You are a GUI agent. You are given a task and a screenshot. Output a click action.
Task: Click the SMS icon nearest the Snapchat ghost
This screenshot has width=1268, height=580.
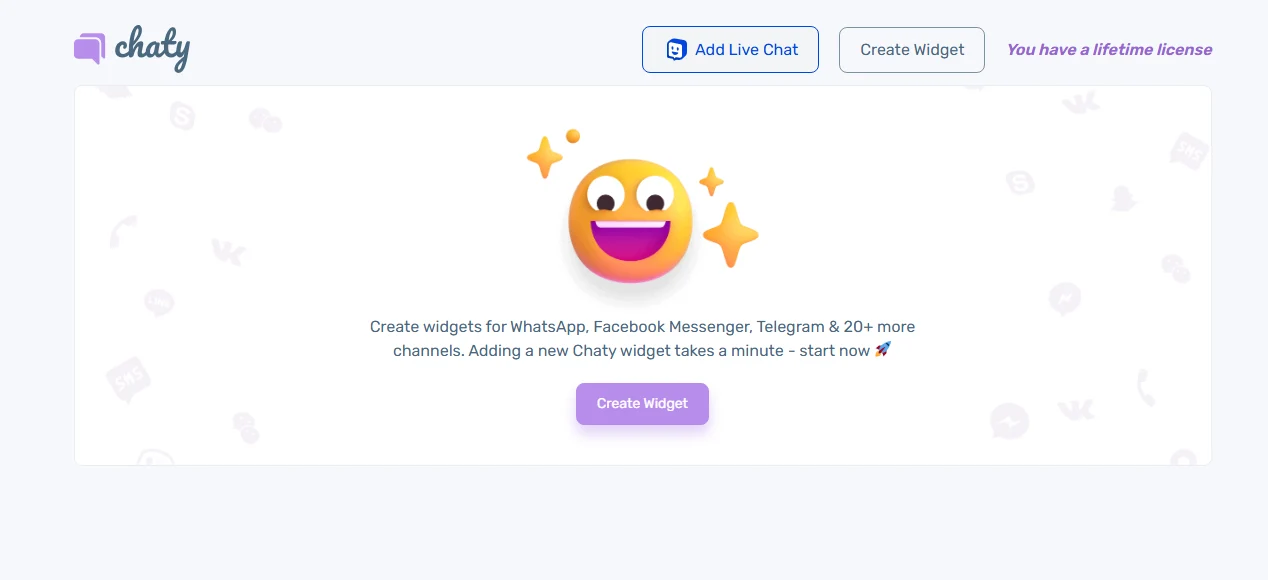pos(1189,151)
